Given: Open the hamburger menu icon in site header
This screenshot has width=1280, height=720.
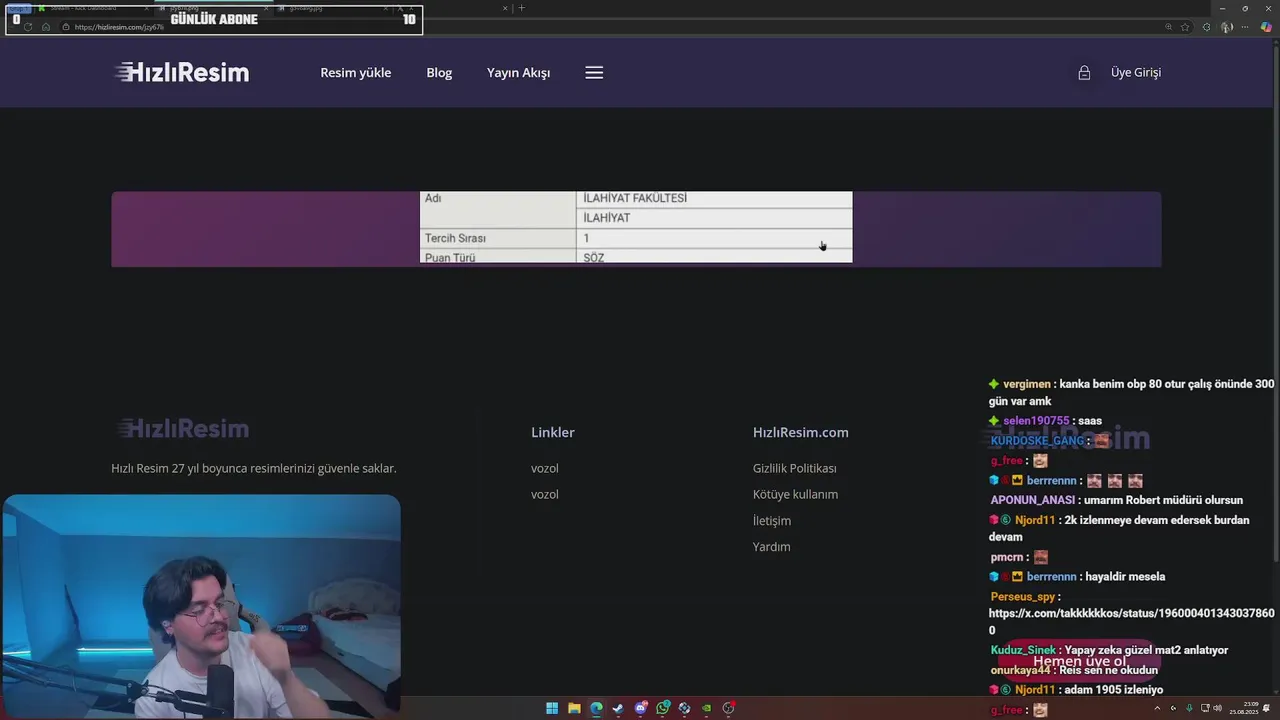Looking at the screenshot, I should click(594, 72).
